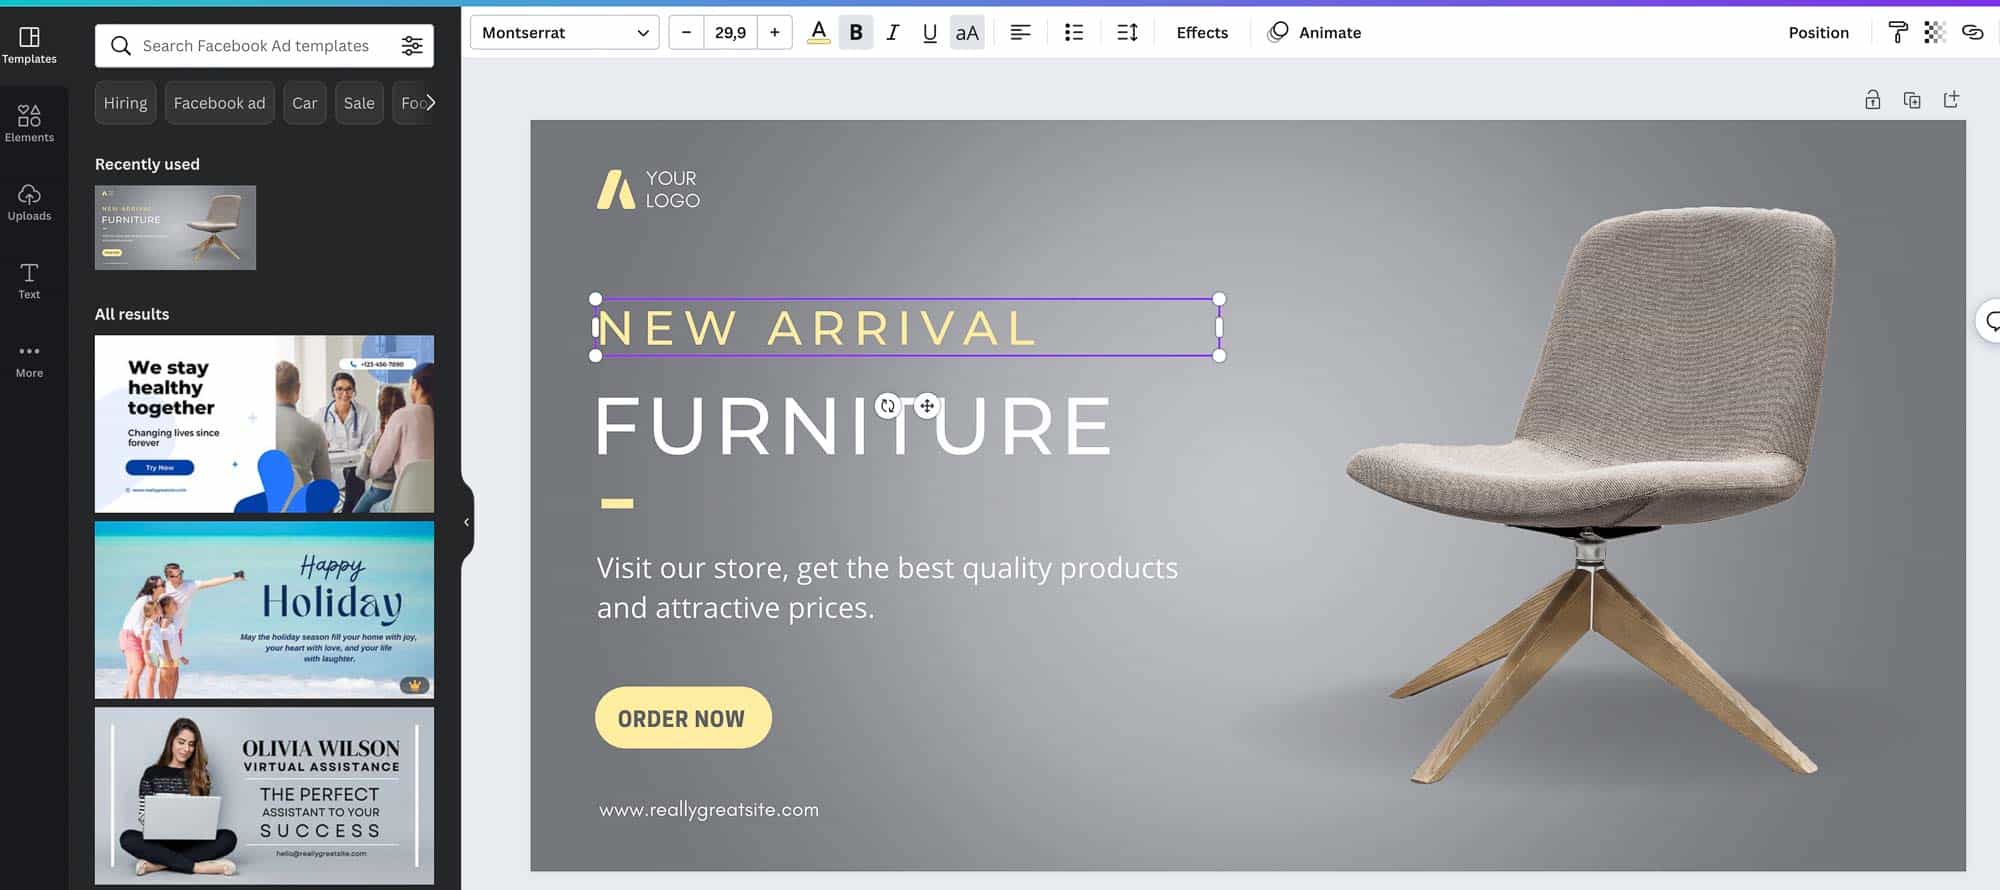
Task: Duplicate the page using the copy icon
Action: tap(1911, 100)
